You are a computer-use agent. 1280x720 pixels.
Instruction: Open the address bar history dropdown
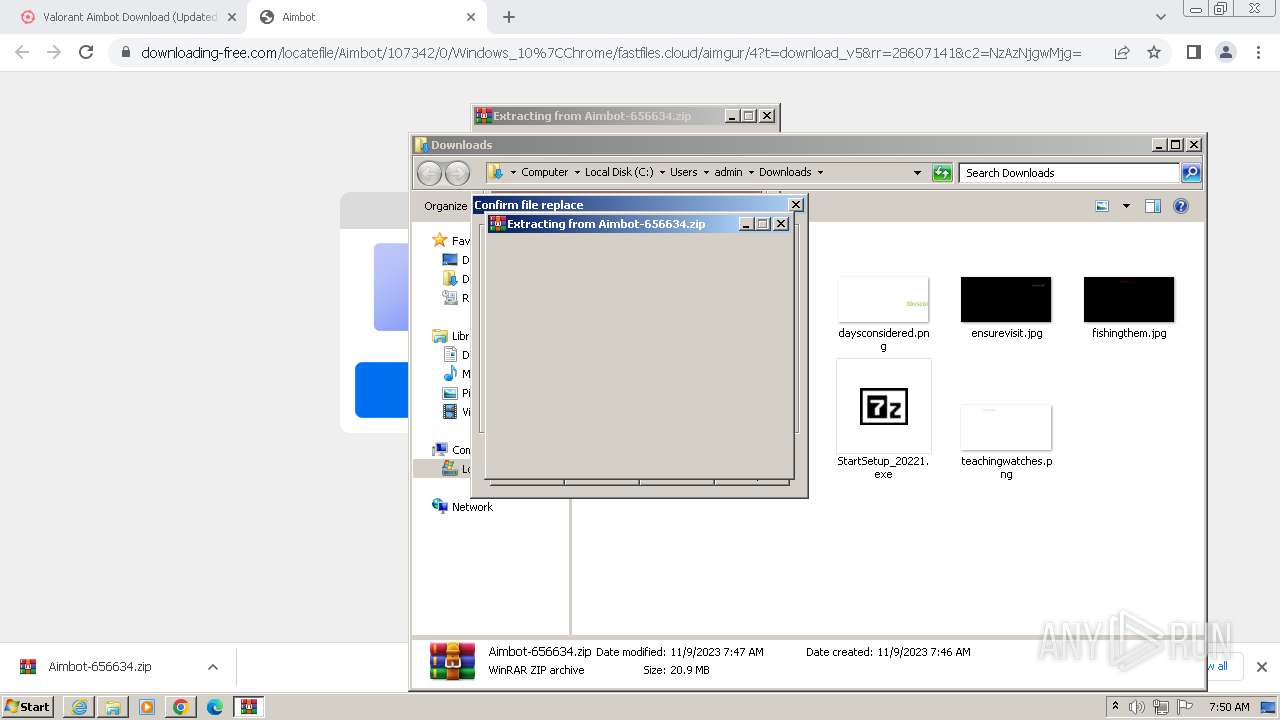pyautogui.click(x=917, y=173)
